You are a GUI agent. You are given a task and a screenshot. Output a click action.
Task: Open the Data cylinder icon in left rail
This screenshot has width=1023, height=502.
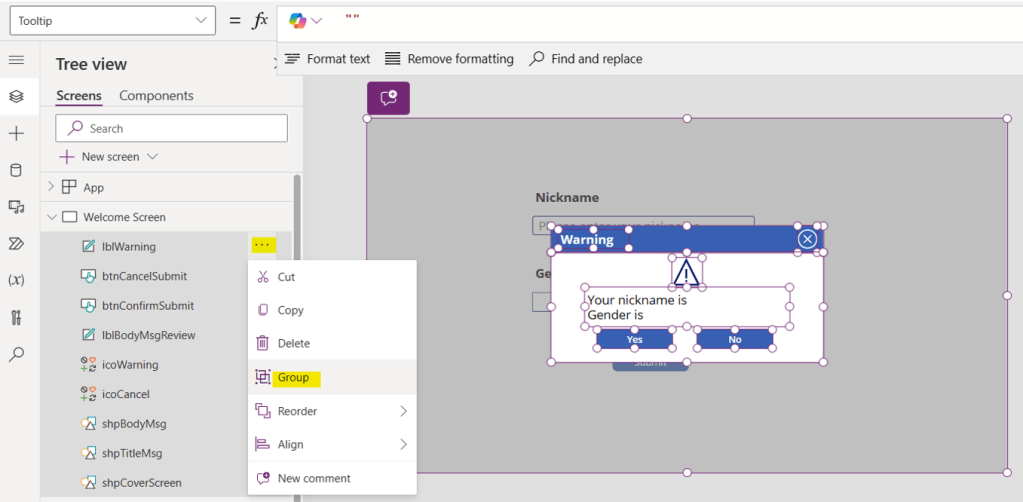click(16, 170)
